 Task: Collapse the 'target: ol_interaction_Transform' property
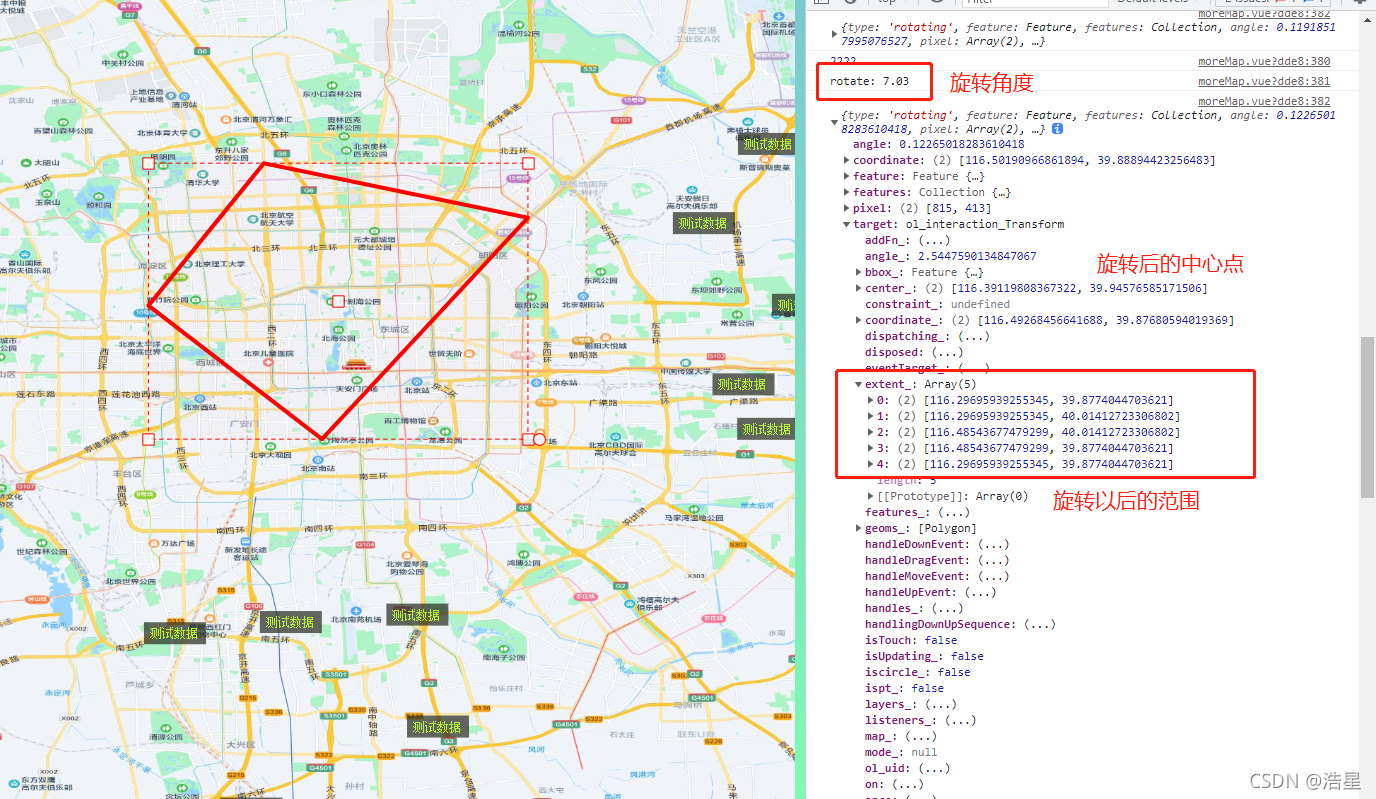pos(847,224)
